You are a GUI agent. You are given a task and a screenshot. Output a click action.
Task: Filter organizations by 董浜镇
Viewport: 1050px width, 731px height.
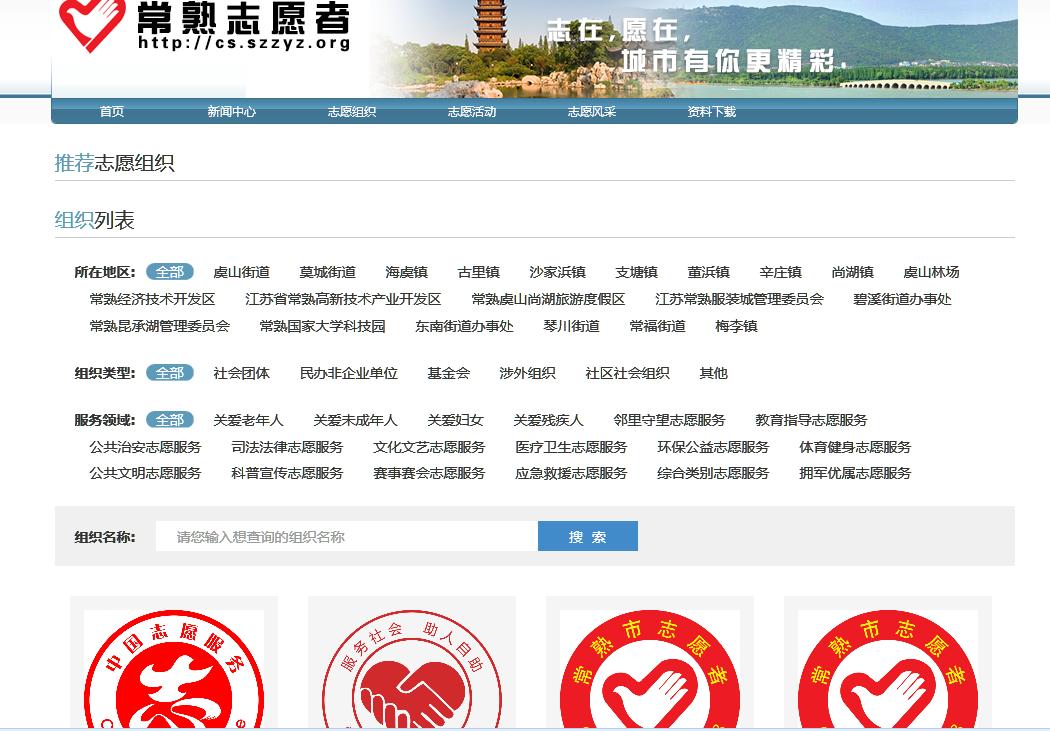[x=708, y=272]
